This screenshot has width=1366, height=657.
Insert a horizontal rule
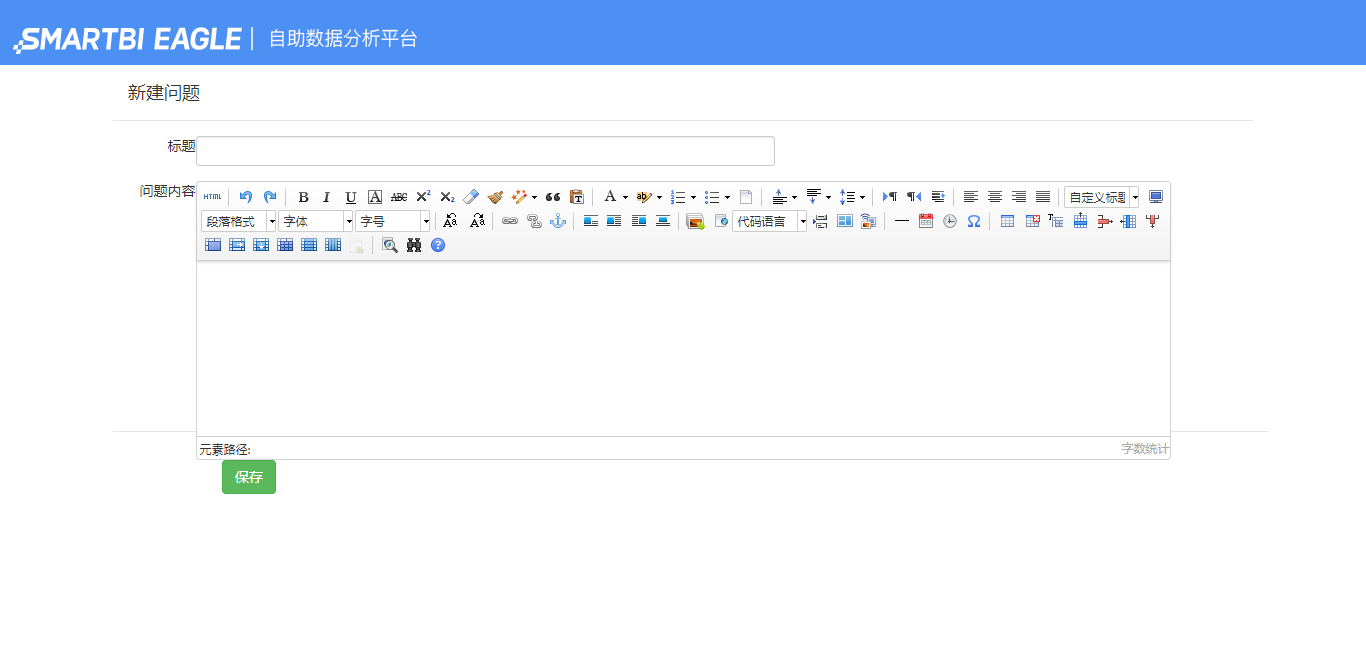[902, 221]
